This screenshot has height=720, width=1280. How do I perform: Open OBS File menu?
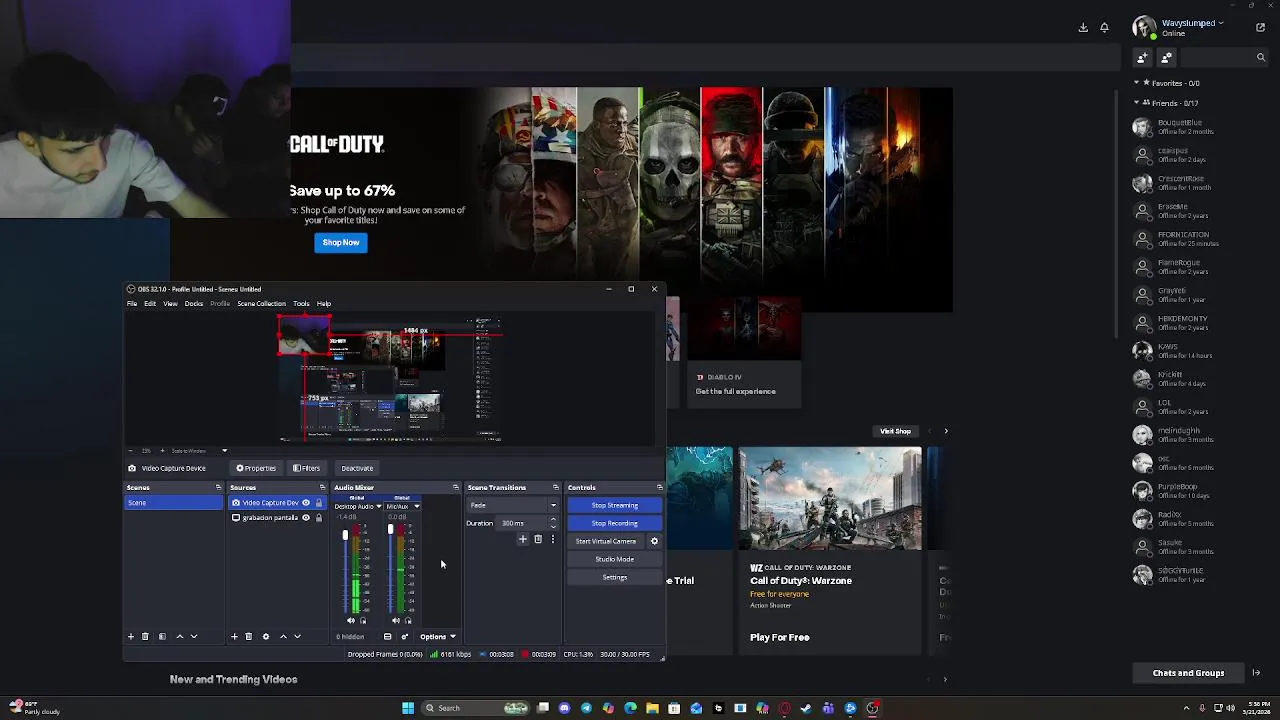[x=132, y=304]
